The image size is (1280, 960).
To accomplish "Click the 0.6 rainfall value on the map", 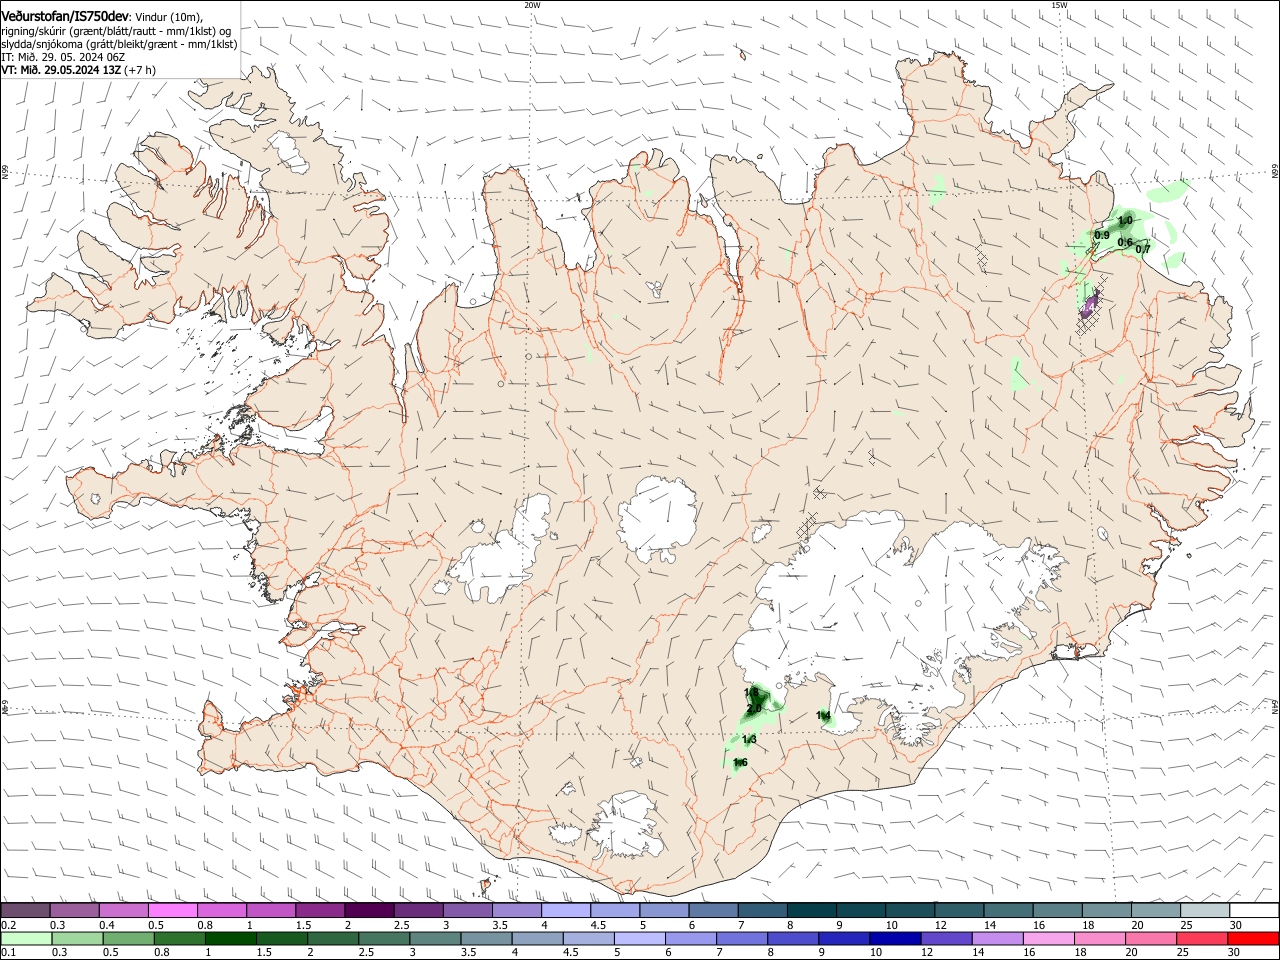I will pos(1124,242).
